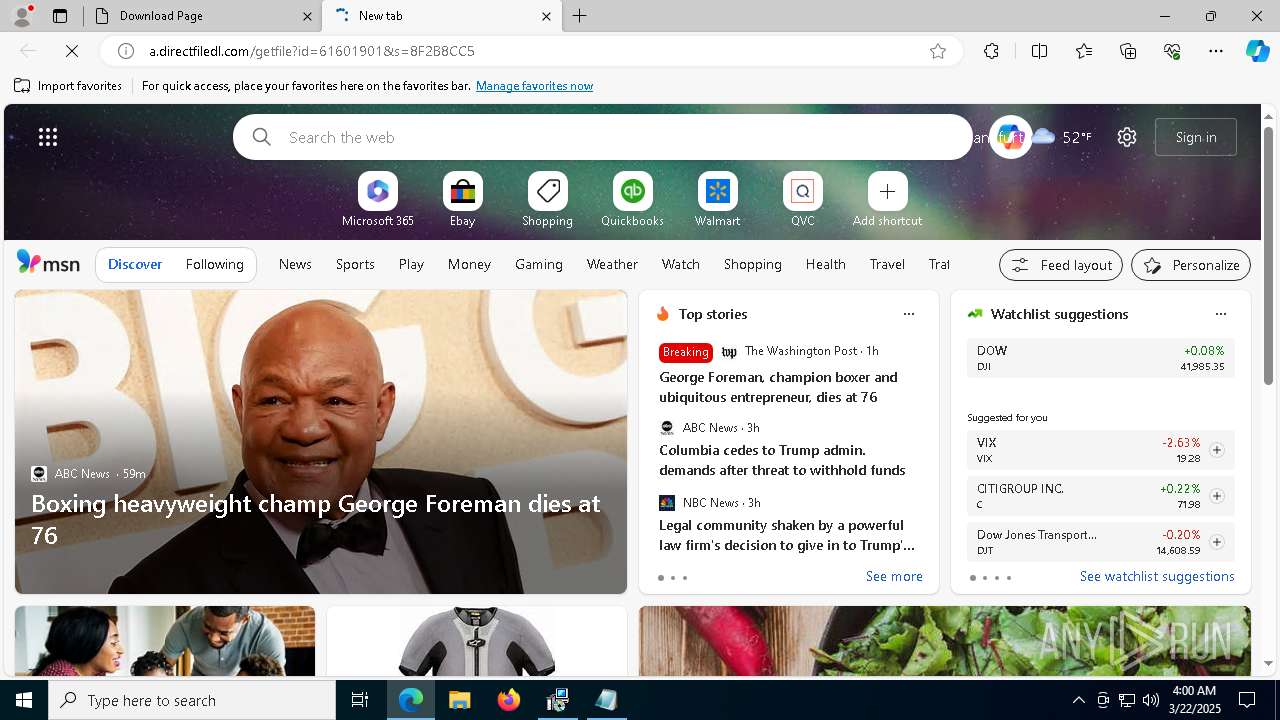Viewport: 1280px width, 720px height.
Task: Open tab actions menu icon
Action: [x=60, y=16]
